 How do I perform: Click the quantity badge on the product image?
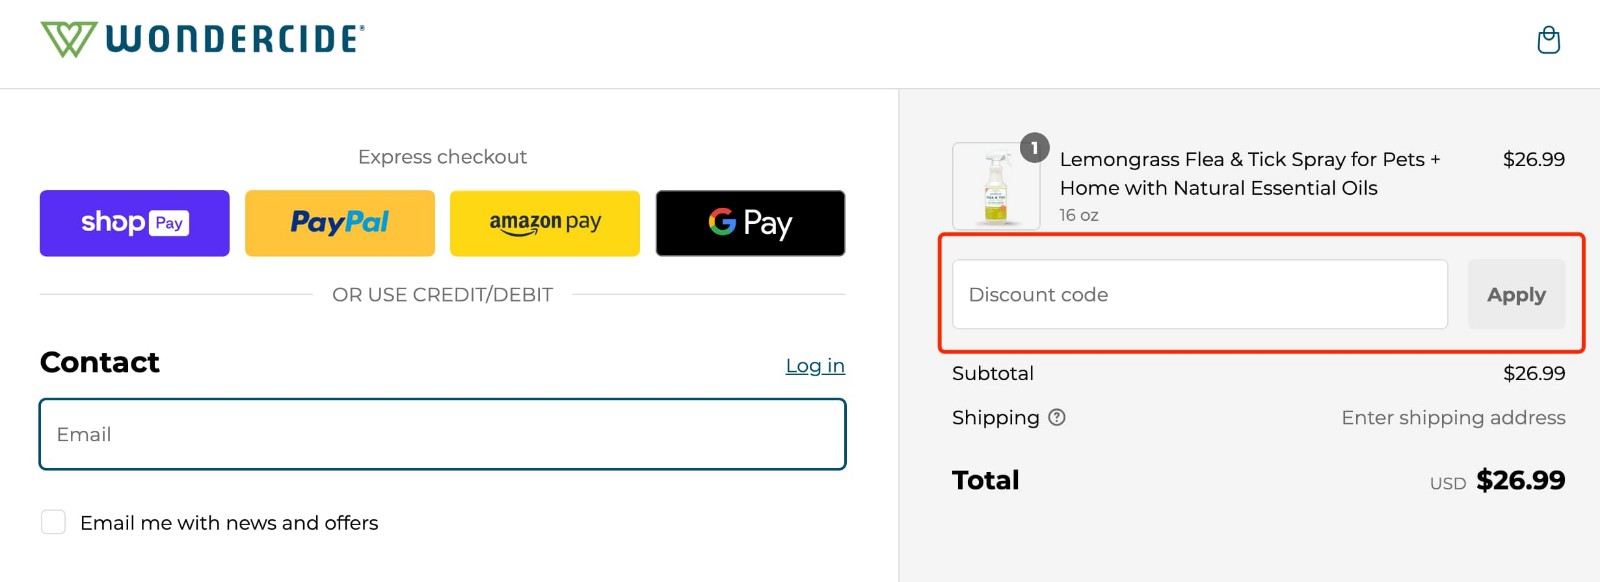[x=1035, y=148]
